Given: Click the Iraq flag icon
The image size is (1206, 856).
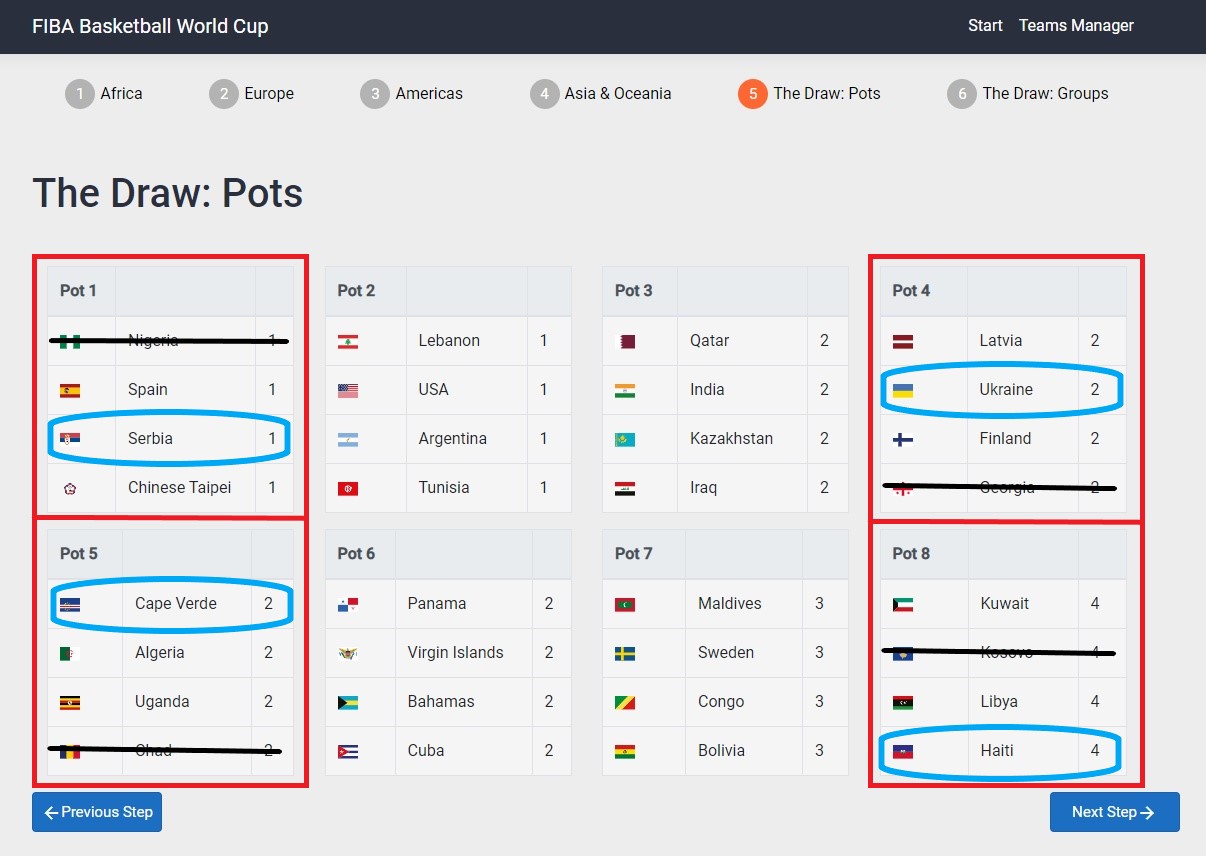Looking at the screenshot, I should click(625, 488).
